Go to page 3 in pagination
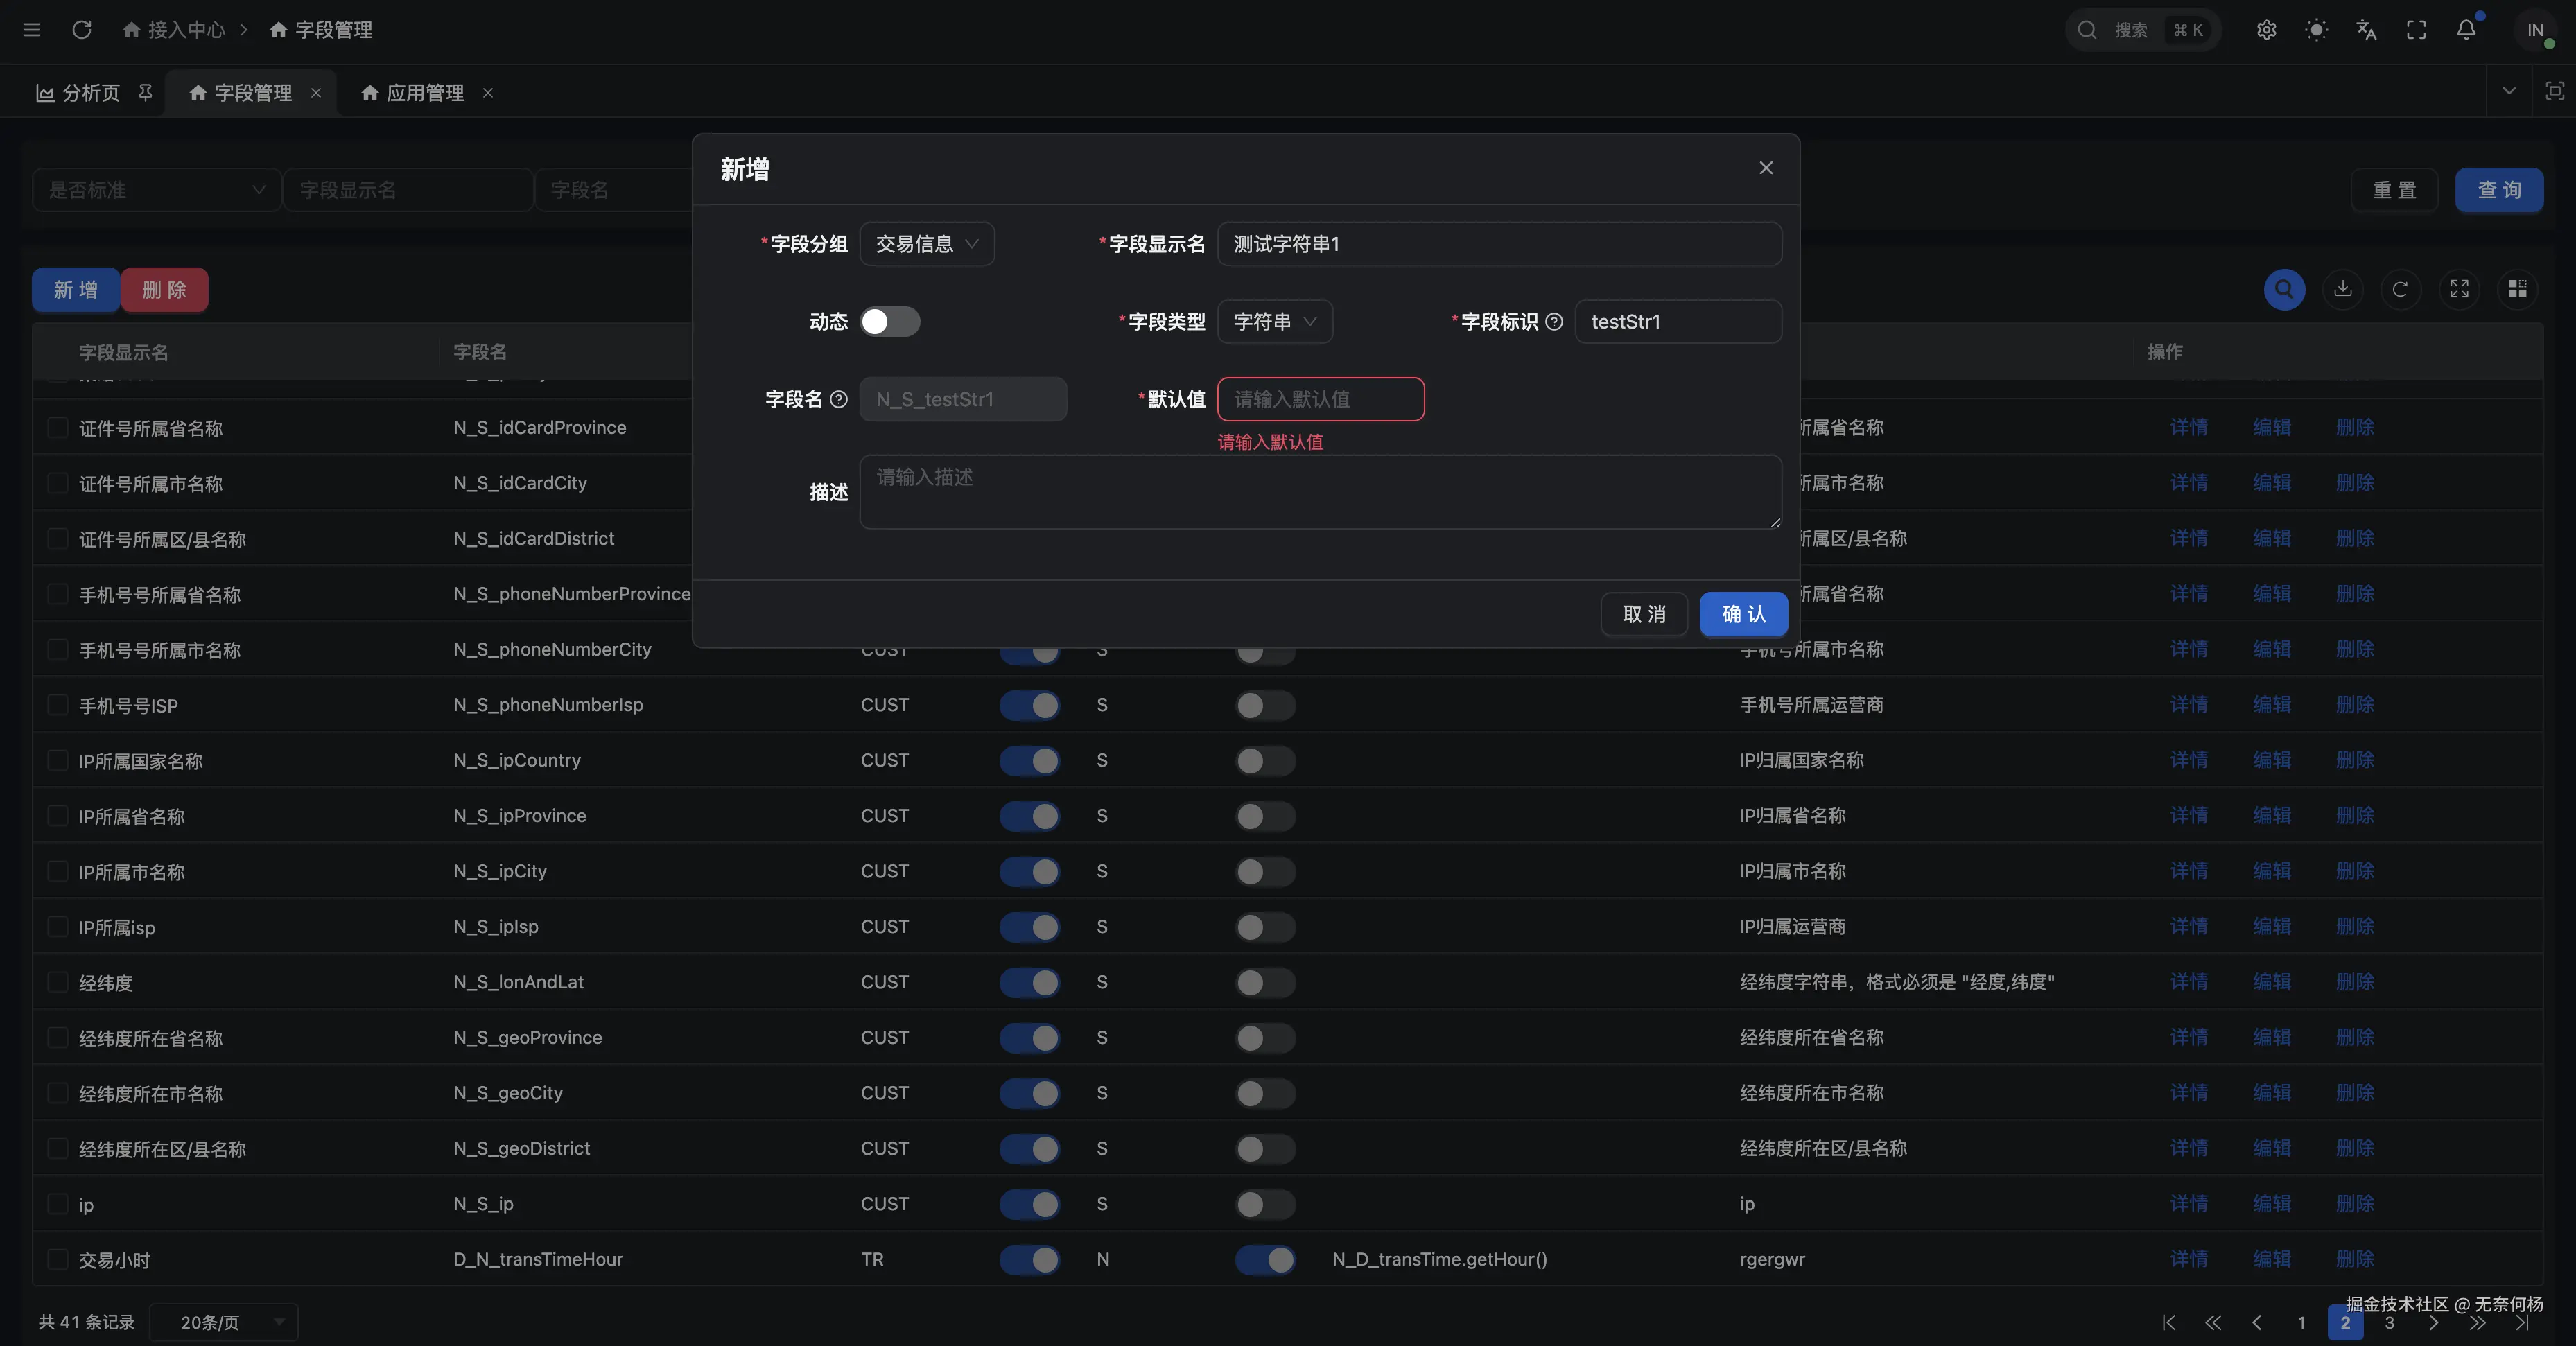Image resolution: width=2576 pixels, height=1346 pixels. click(x=2389, y=1322)
